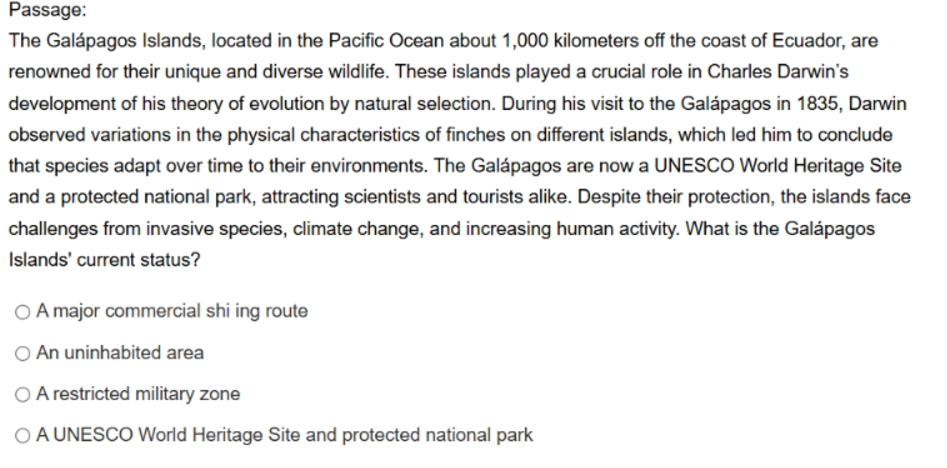This screenshot has height=468, width=947.
Task: Click the words 'natural selection' in the passage
Action: [x=425, y=104]
